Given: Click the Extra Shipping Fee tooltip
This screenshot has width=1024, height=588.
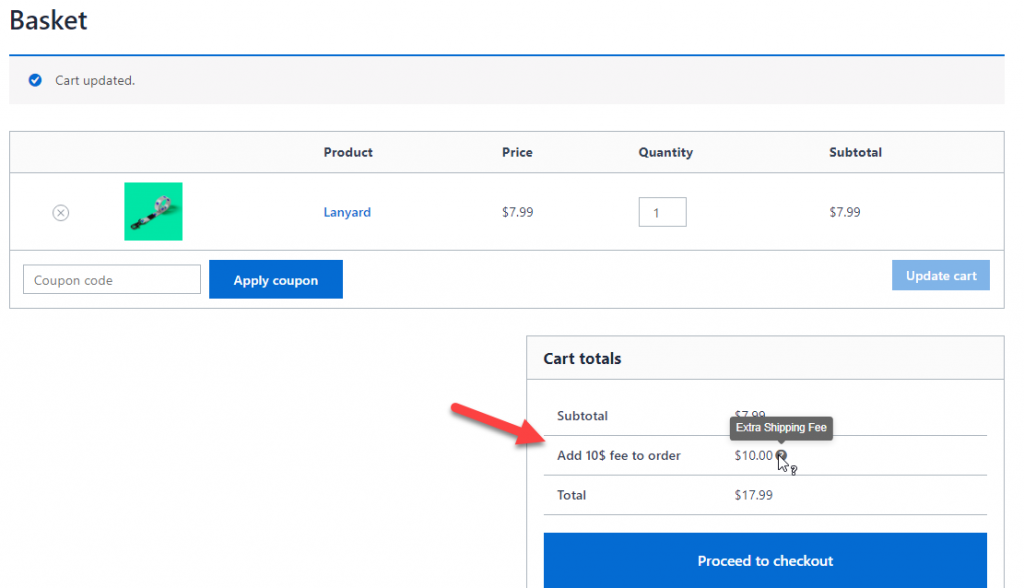Looking at the screenshot, I should click(781, 428).
